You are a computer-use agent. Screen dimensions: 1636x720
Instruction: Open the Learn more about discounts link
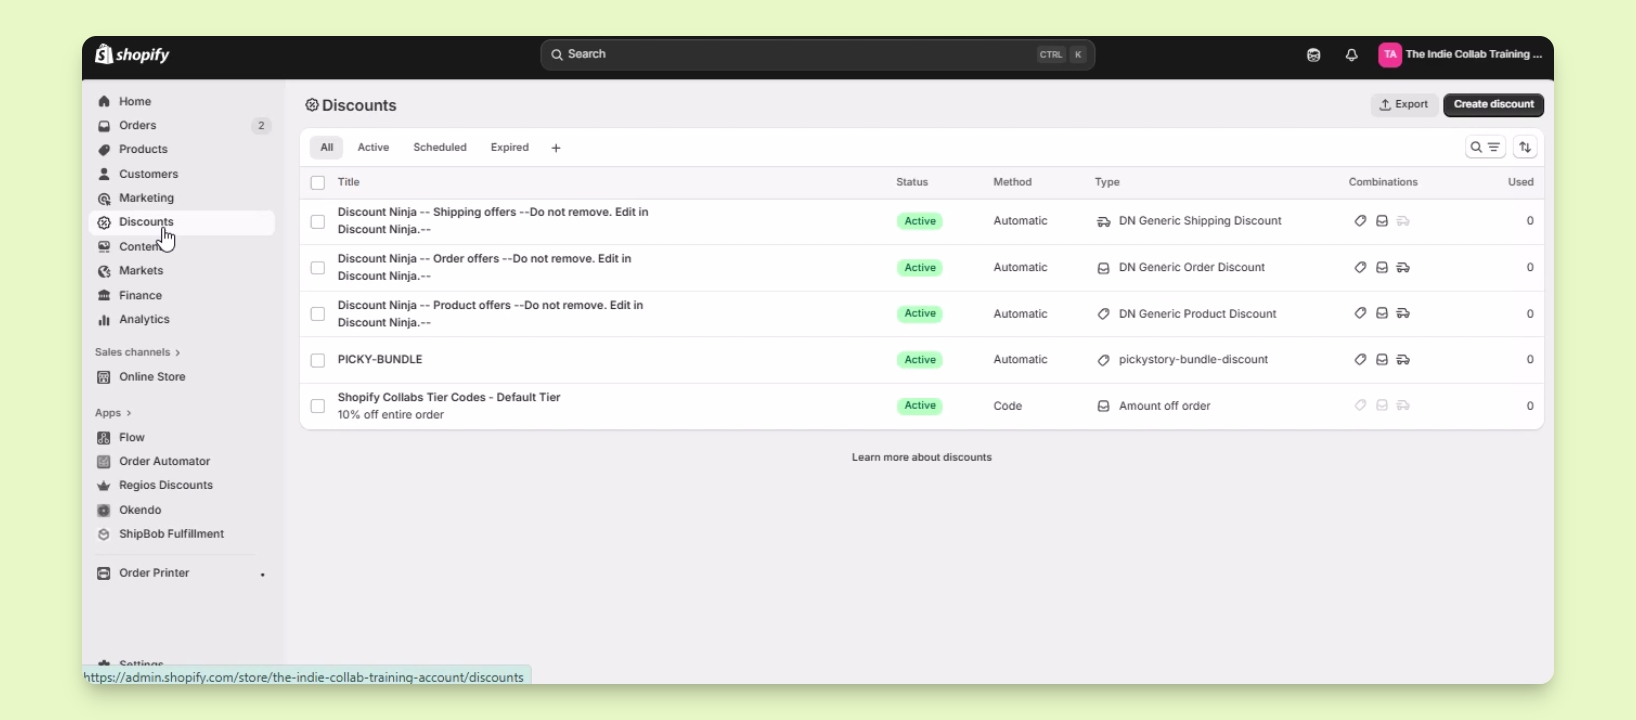click(x=922, y=457)
